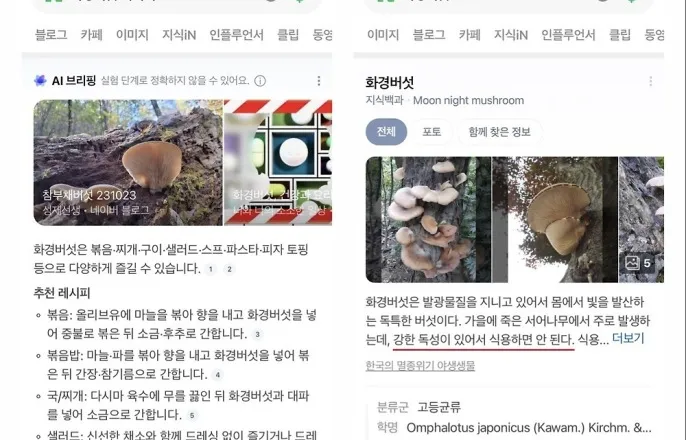The width and height of the screenshot is (686, 440).
Task: Select the 포토 filter chip
Action: tap(431, 132)
